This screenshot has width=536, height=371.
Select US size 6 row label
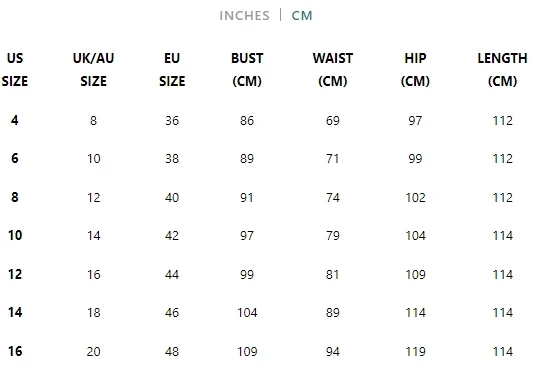(x=15, y=158)
